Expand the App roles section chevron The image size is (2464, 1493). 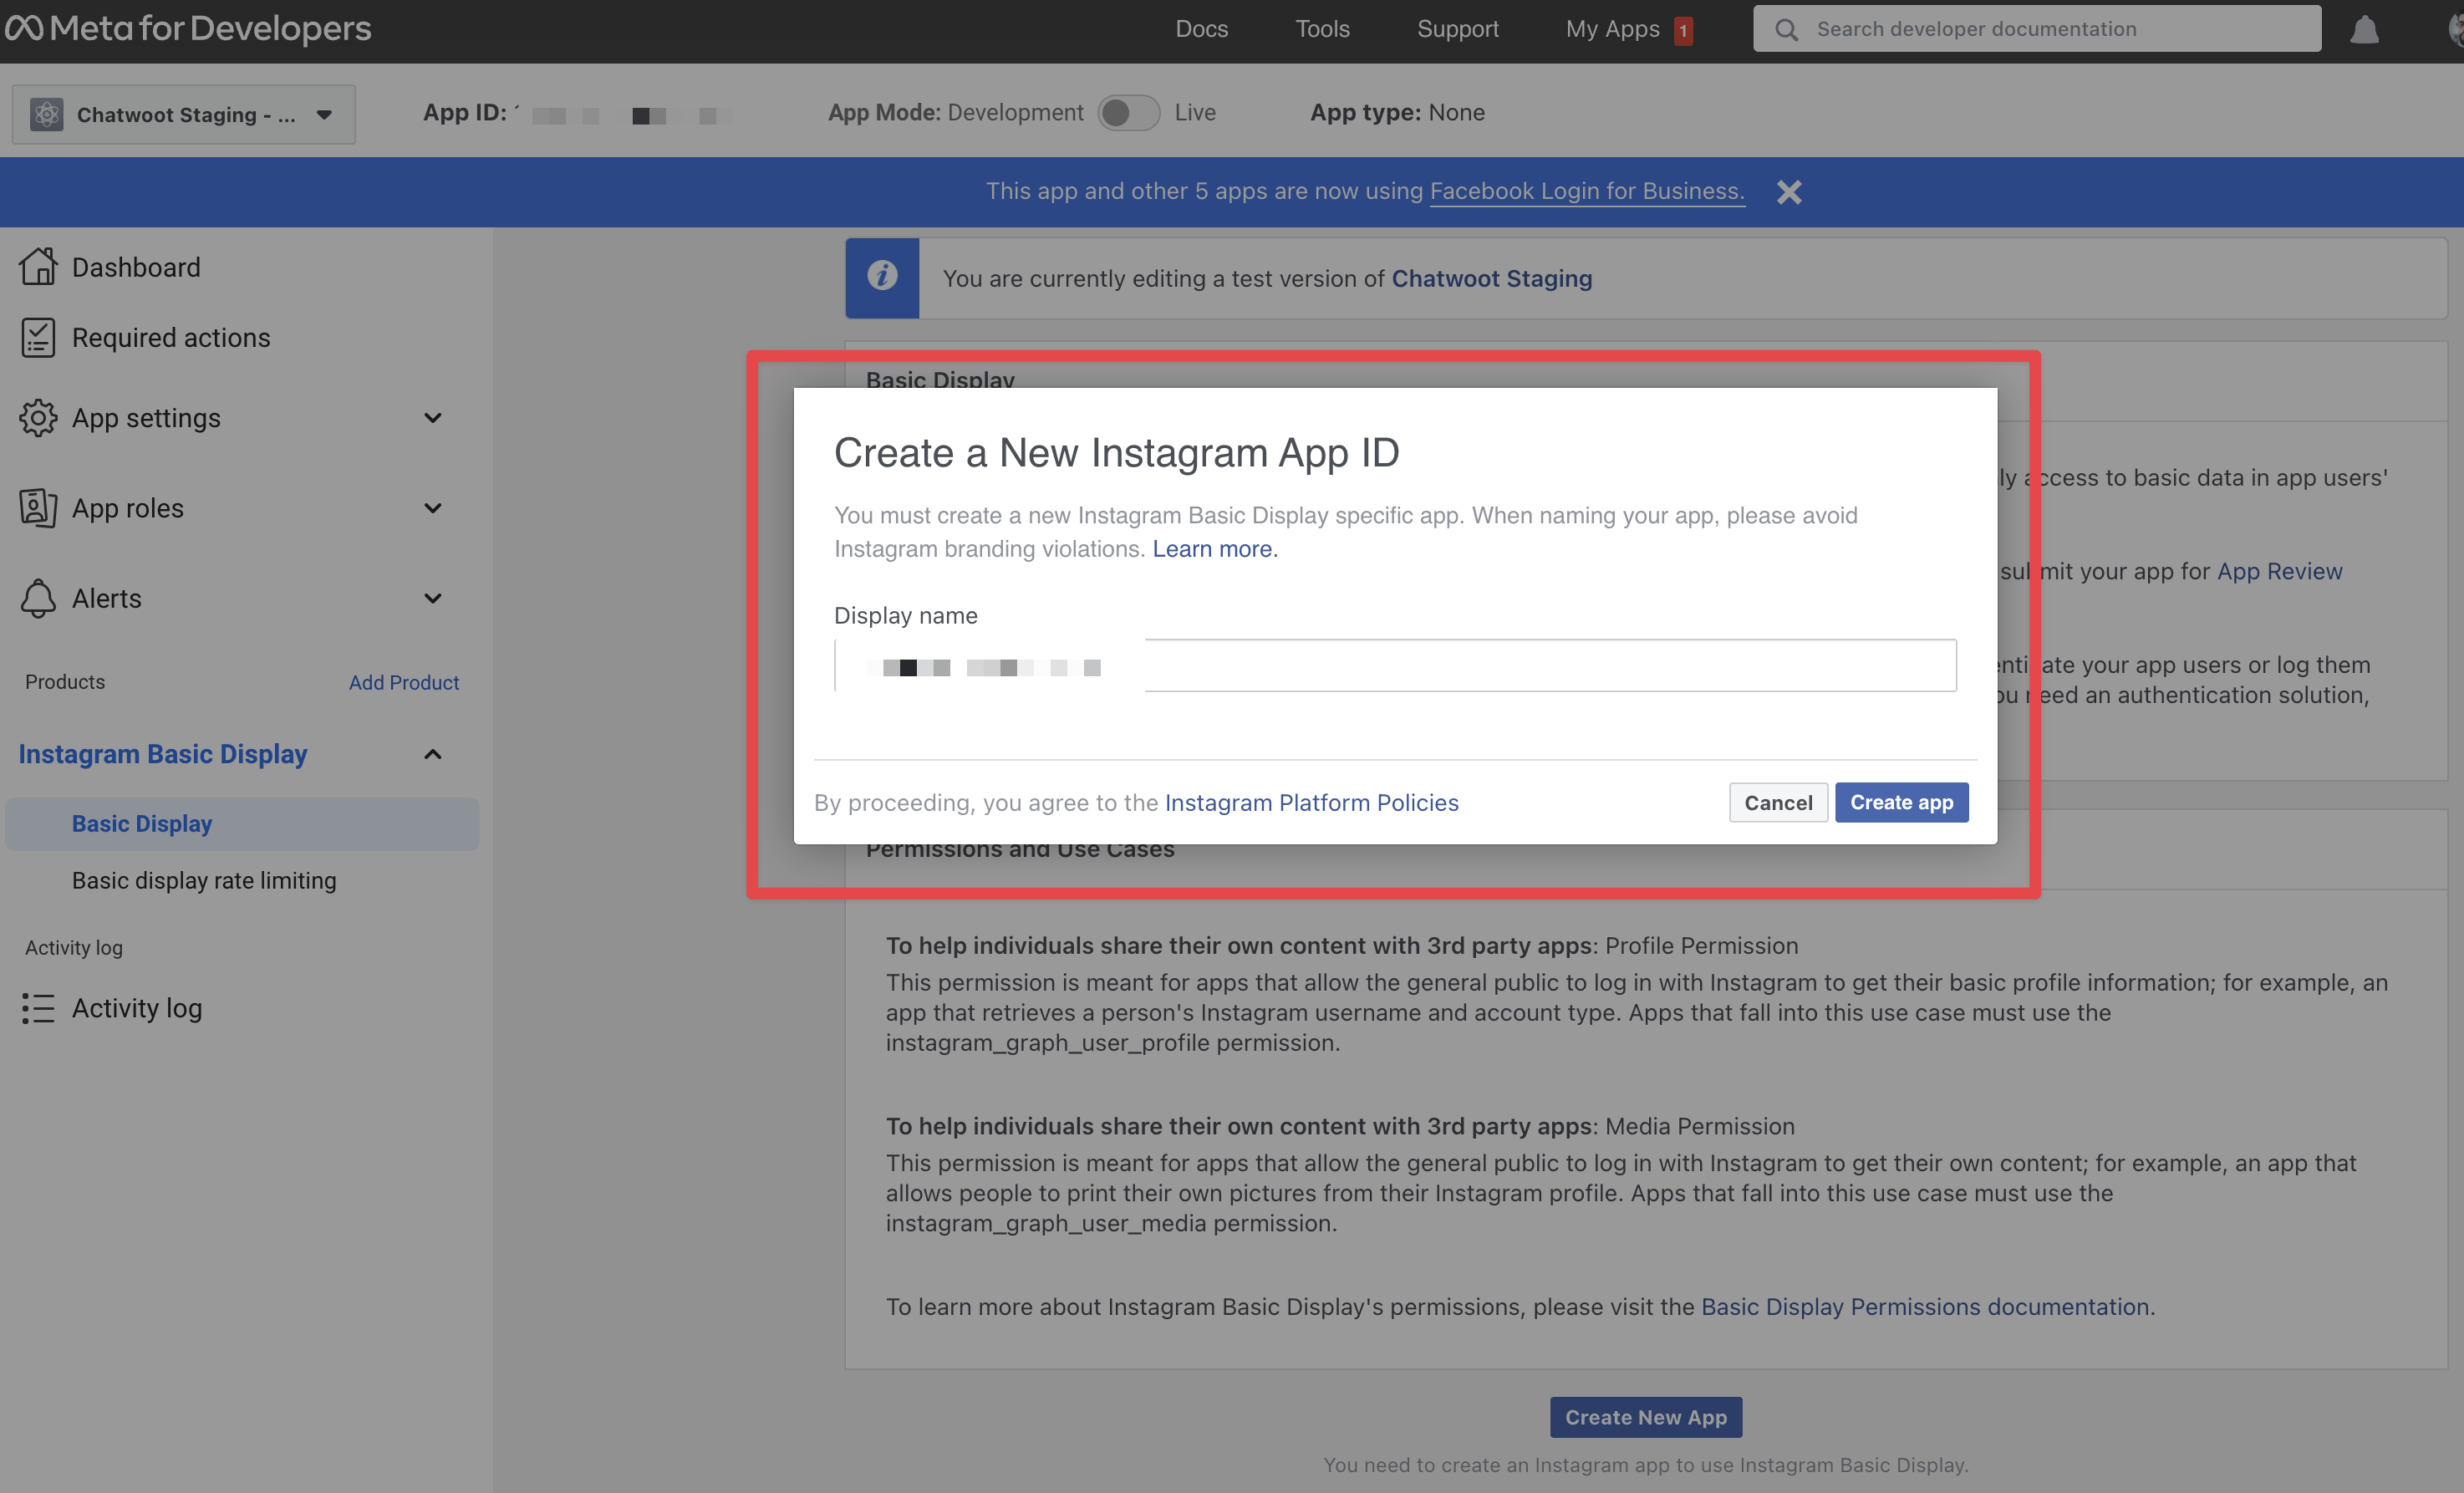coord(433,508)
